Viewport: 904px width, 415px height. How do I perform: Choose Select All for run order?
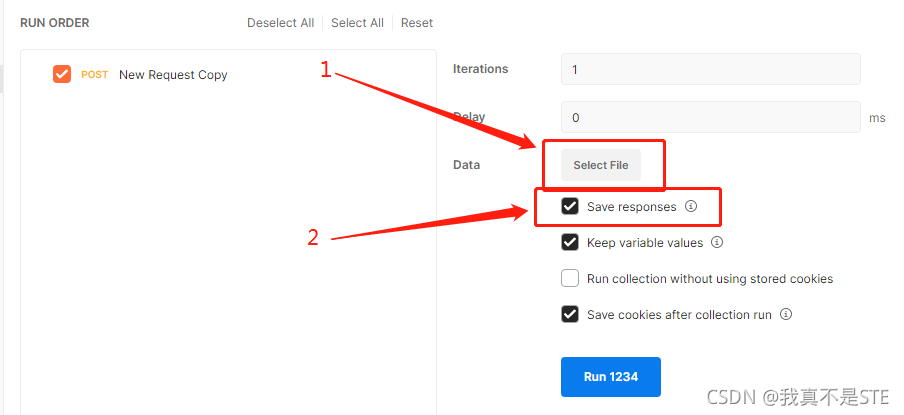[x=357, y=23]
